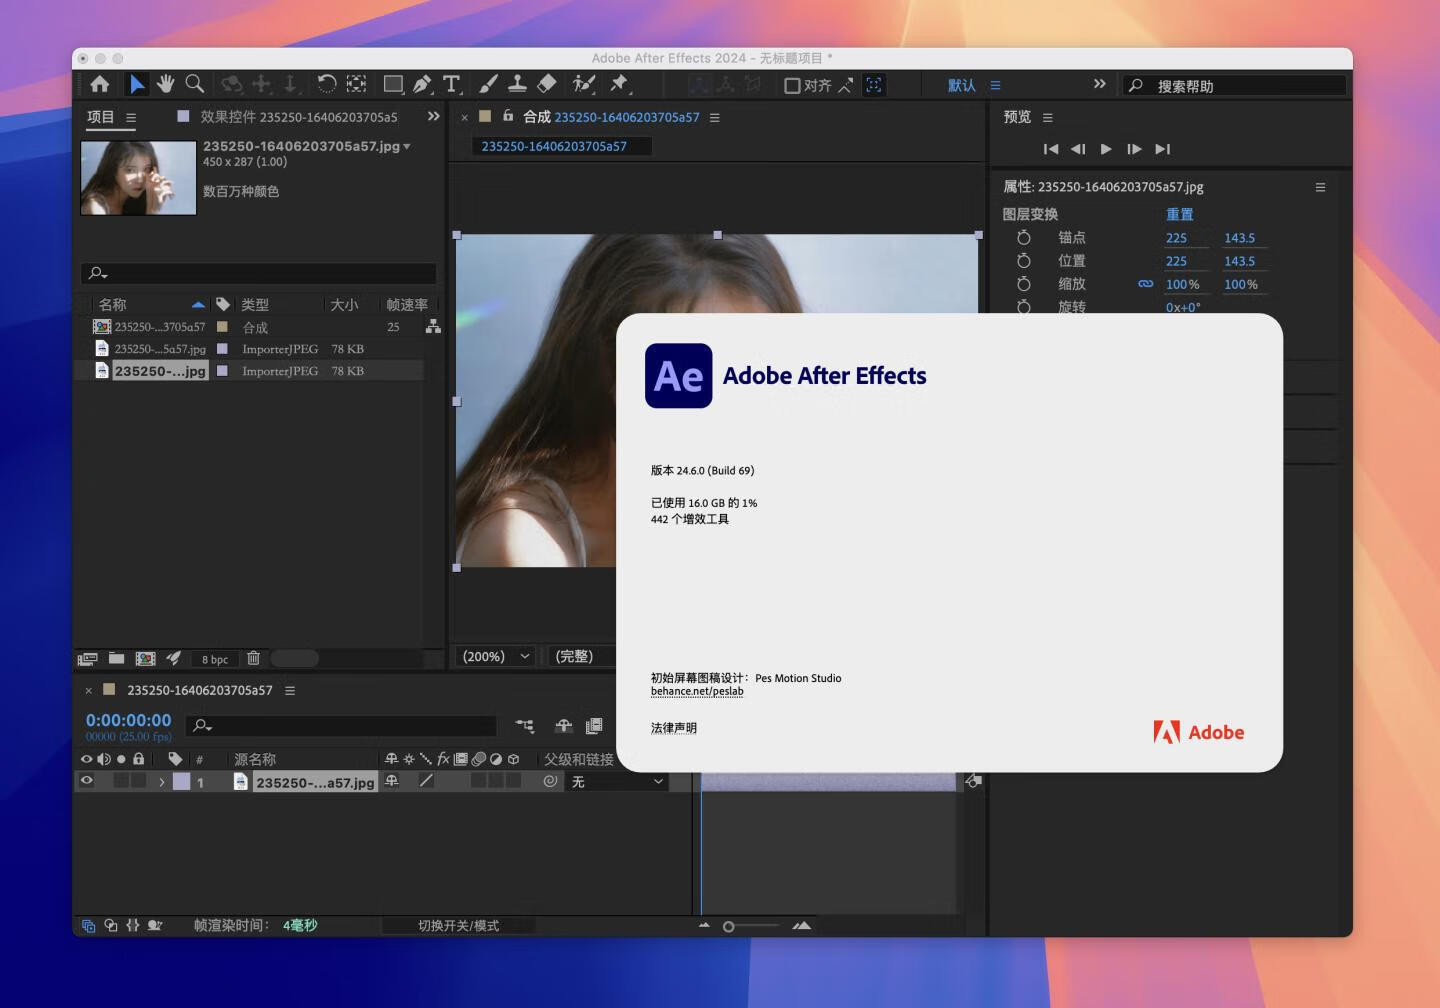Click layer 1 lavender label color swatch
This screenshot has height=1008, width=1440.
click(181, 782)
